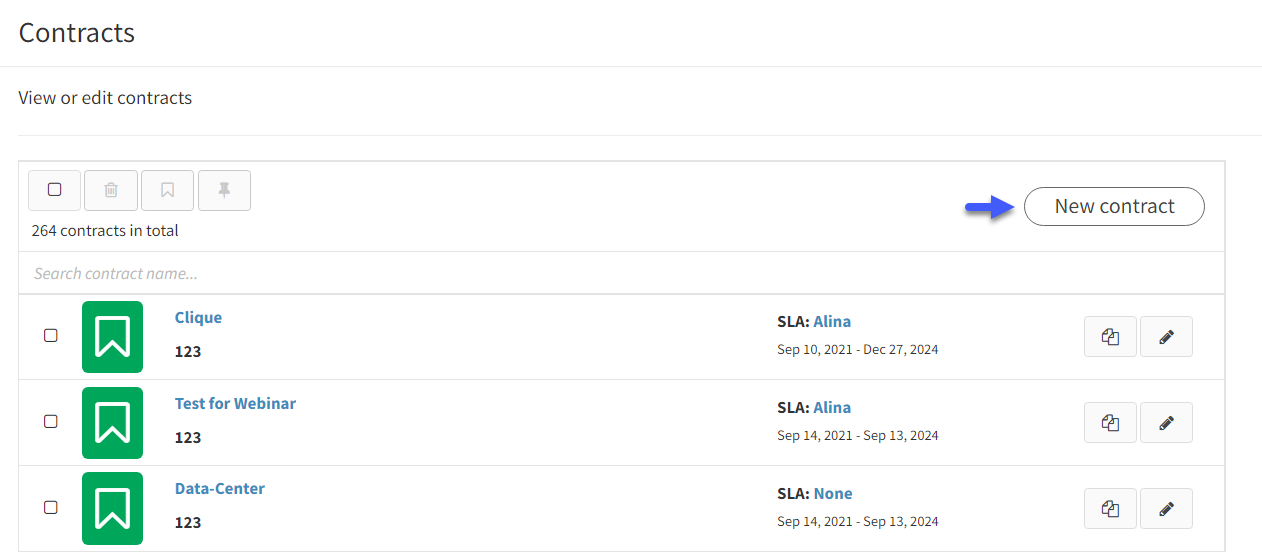
Task: Click the pin icon in toolbar
Action: click(224, 190)
